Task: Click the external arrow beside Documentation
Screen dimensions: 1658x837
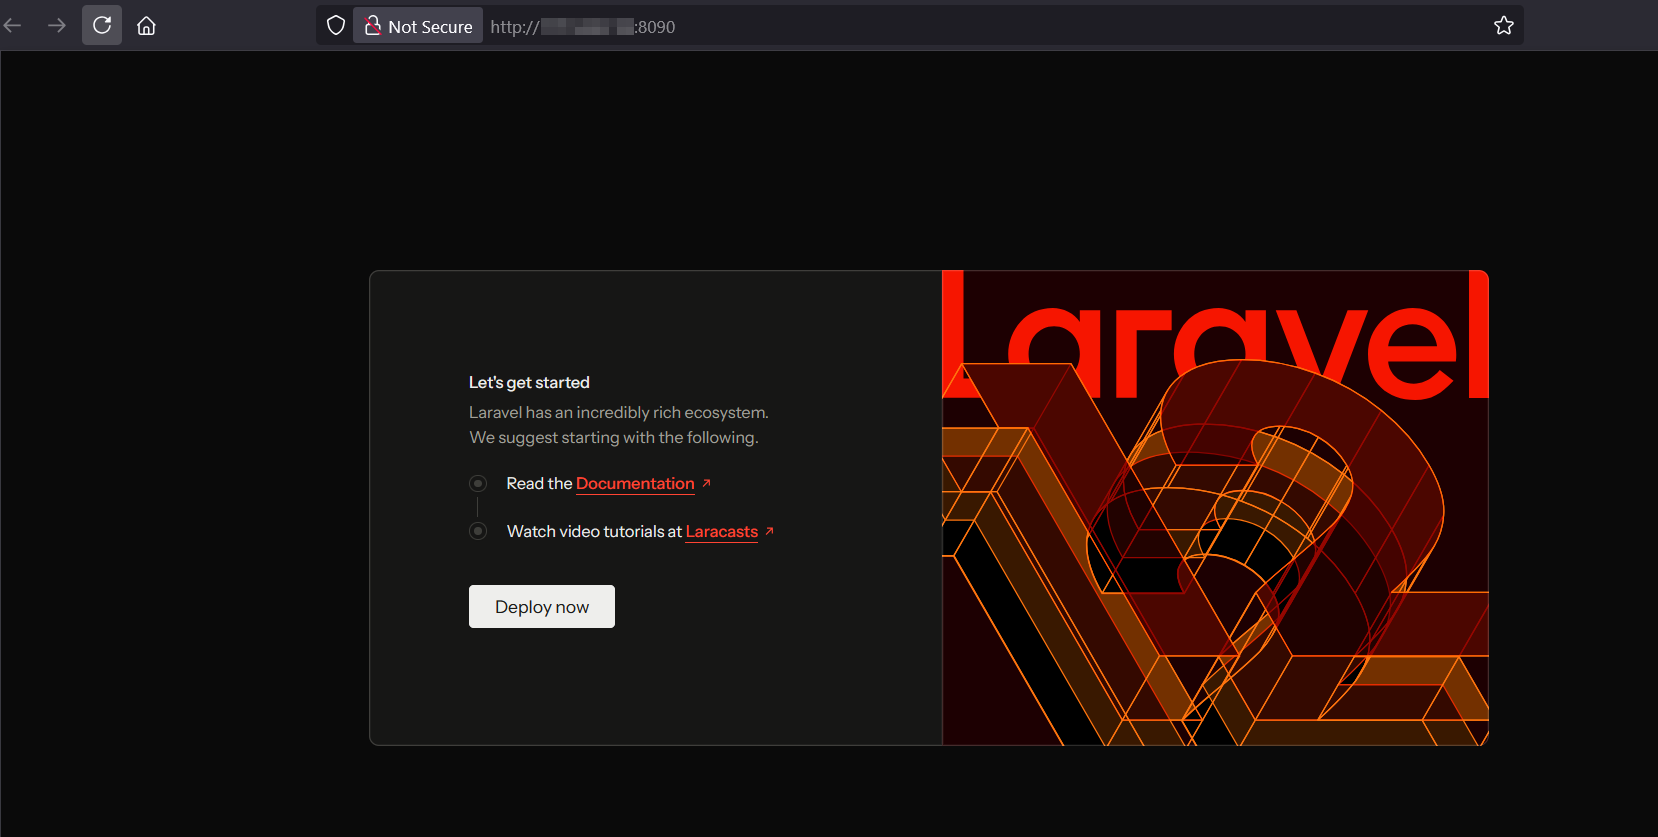Action: [x=706, y=483]
